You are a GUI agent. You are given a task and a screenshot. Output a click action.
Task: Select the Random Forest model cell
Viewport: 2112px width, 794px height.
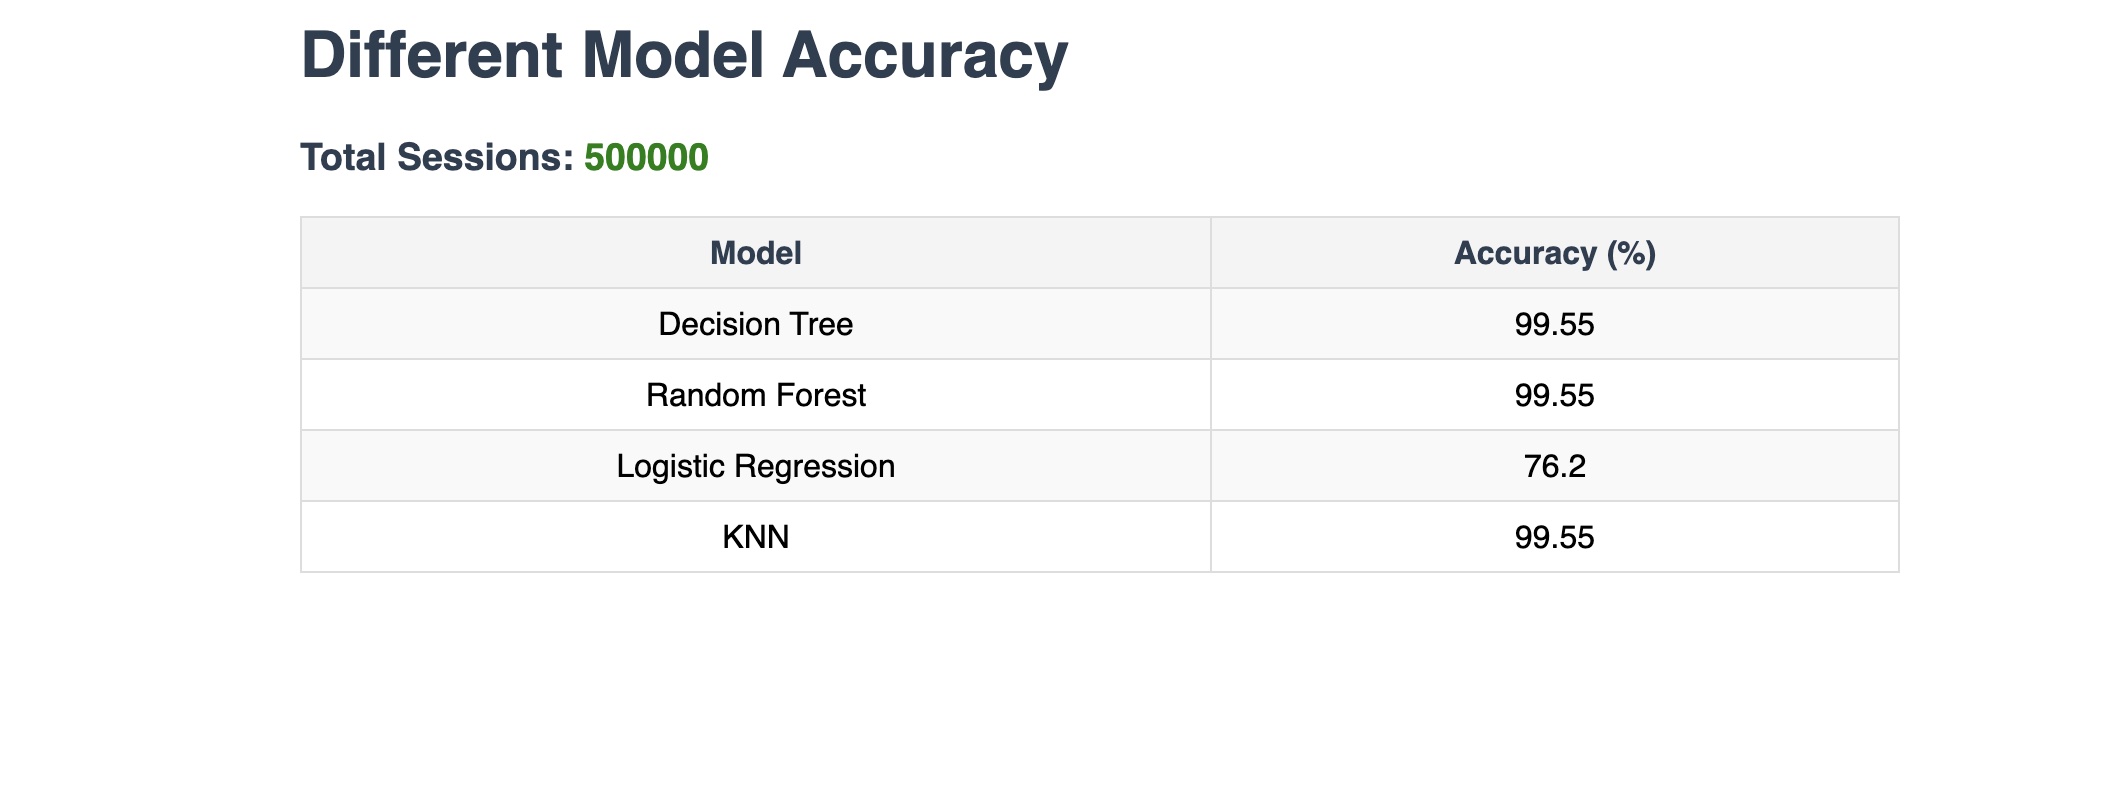pyautogui.click(x=755, y=395)
